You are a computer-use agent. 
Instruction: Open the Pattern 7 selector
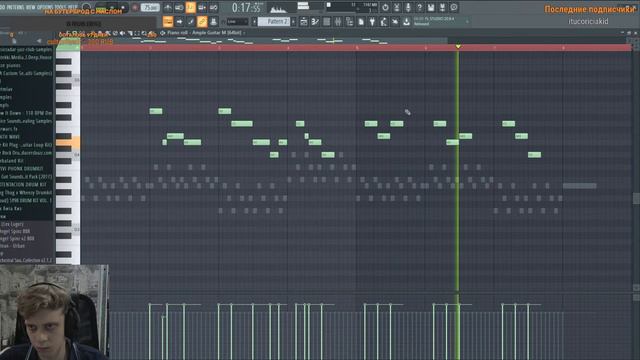pyautogui.click(x=274, y=22)
